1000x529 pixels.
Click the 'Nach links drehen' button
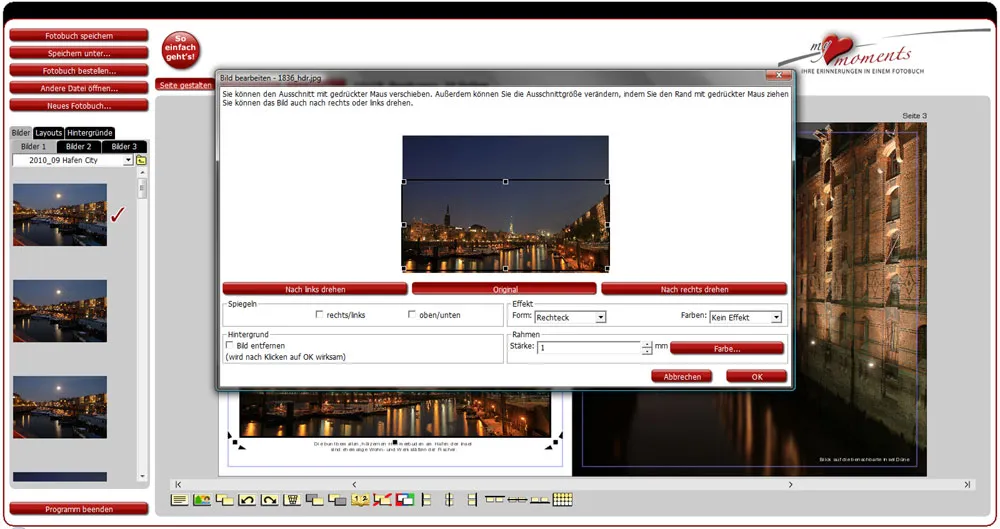pos(315,289)
